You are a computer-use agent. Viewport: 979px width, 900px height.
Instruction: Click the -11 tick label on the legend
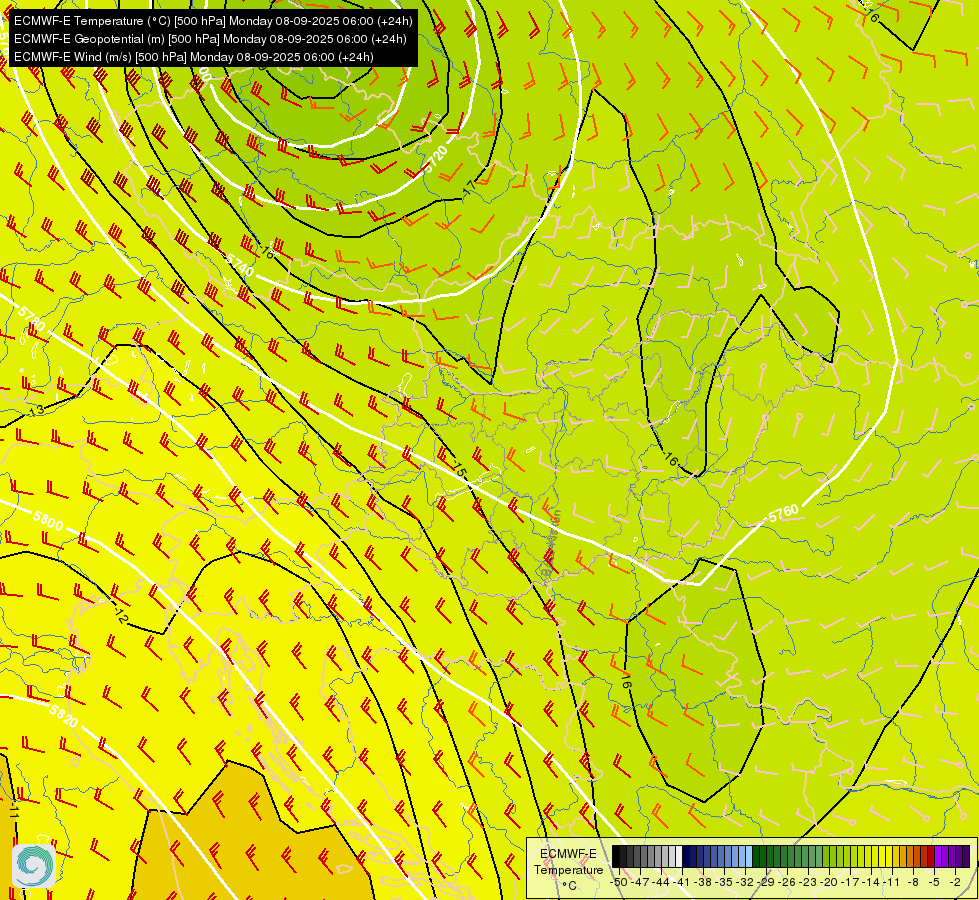(x=892, y=883)
